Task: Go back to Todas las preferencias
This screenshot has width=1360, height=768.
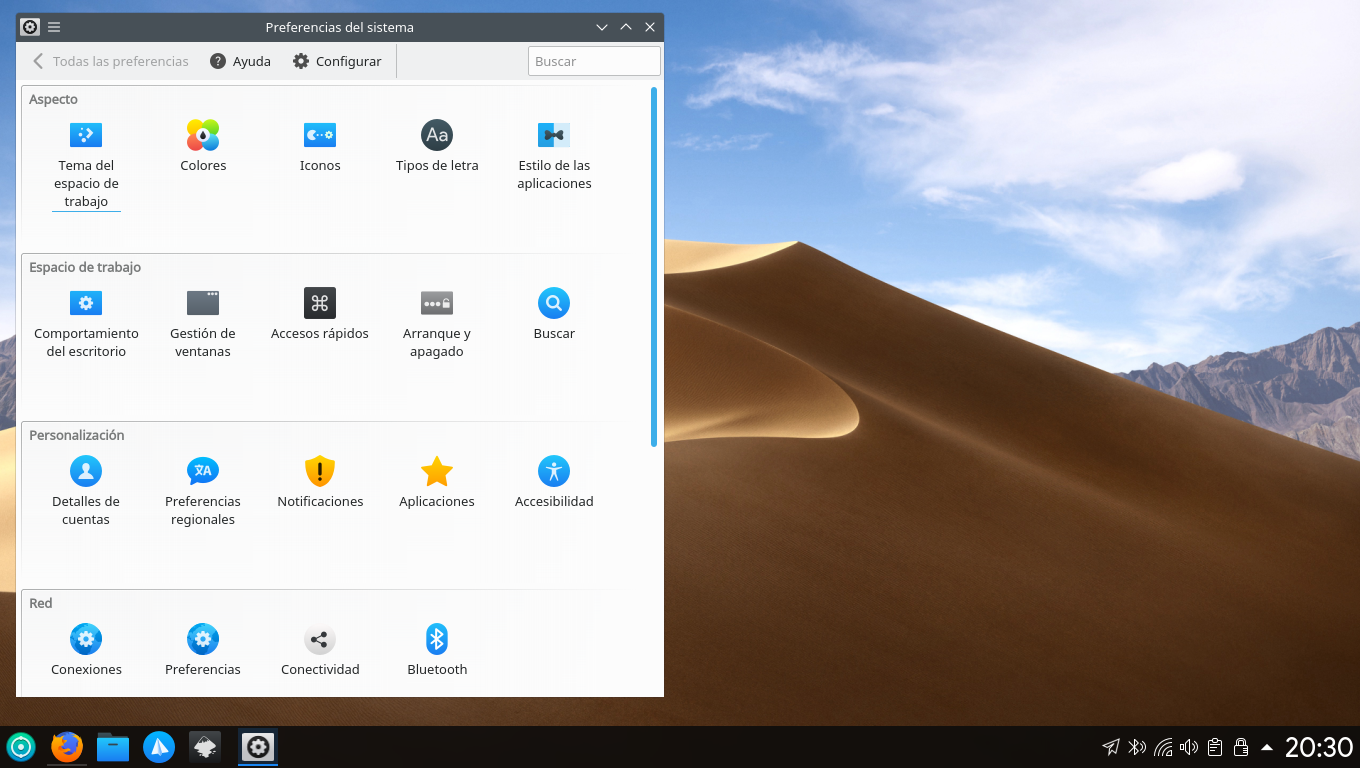Action: tap(110, 61)
